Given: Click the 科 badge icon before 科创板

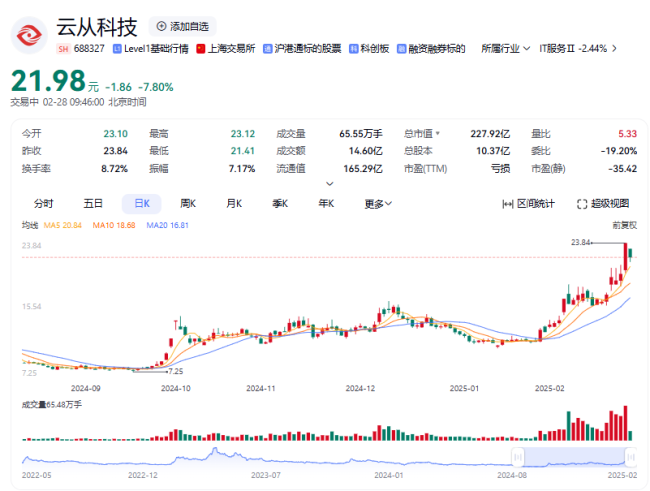Looking at the screenshot, I should click(x=353, y=49).
